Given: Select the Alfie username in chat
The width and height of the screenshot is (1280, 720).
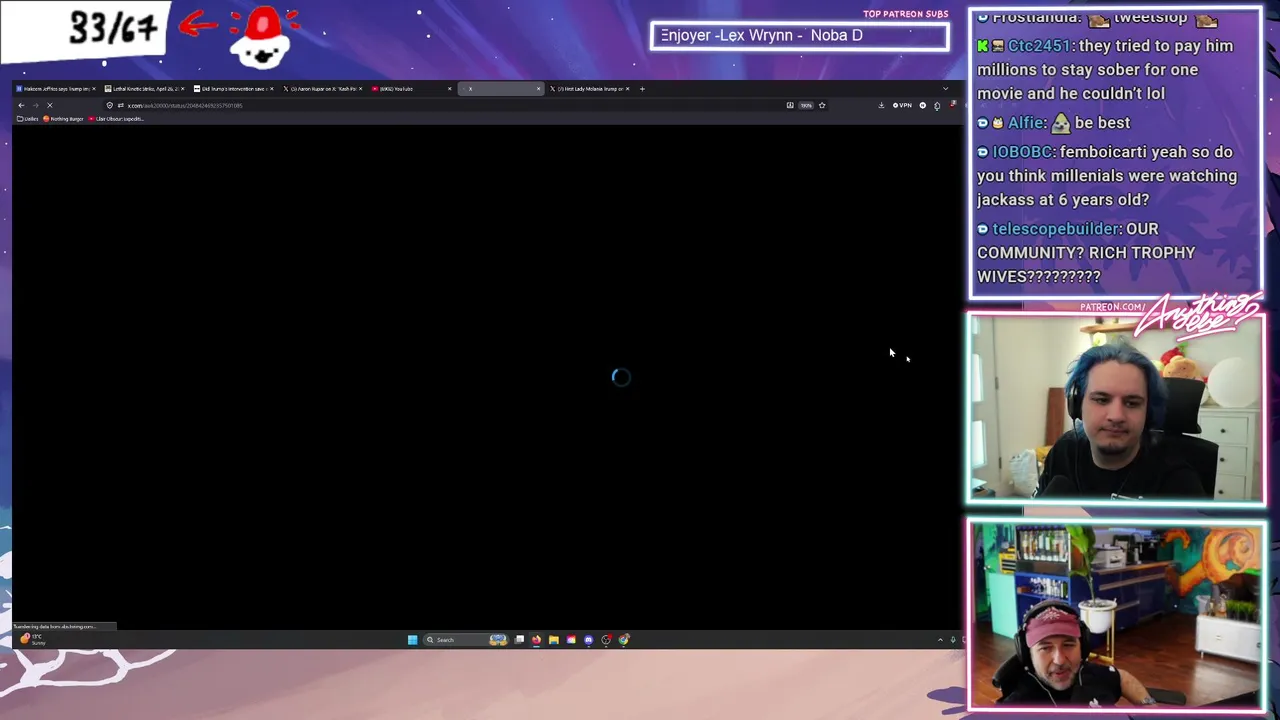Looking at the screenshot, I should [x=1026, y=123].
